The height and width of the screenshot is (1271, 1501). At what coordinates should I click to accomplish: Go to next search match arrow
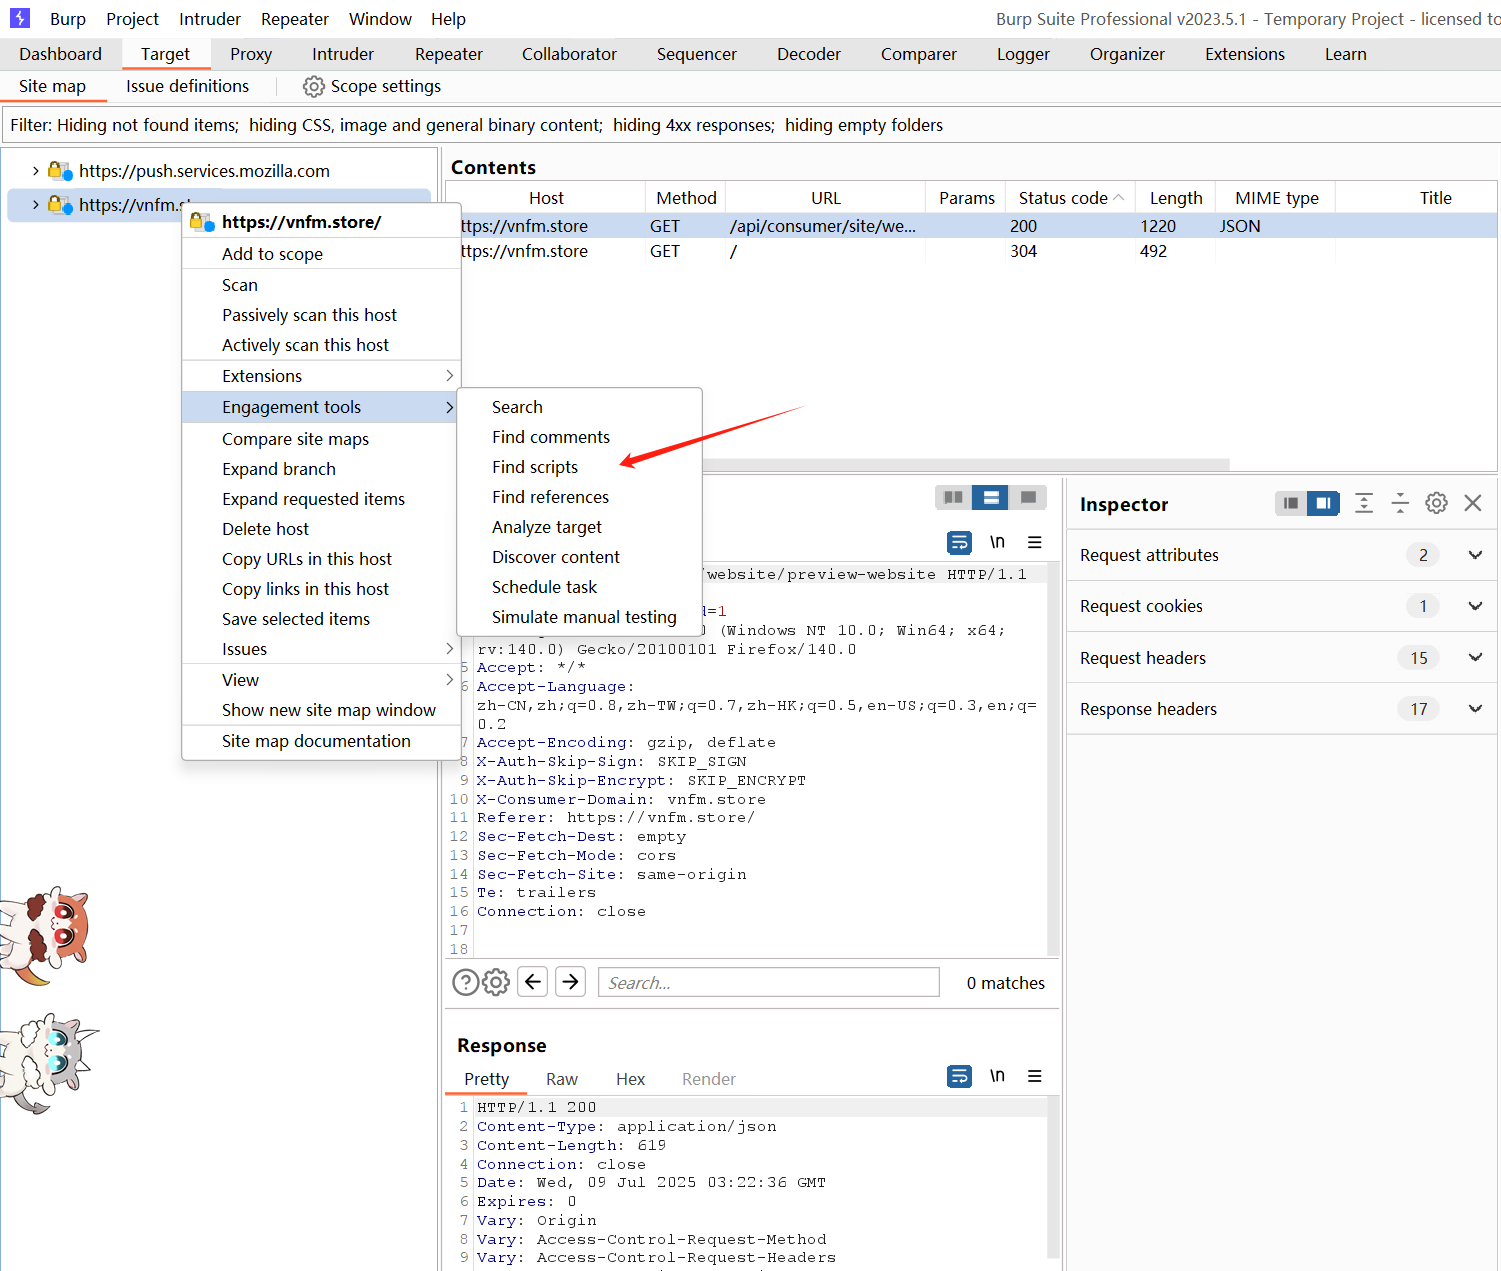(571, 982)
